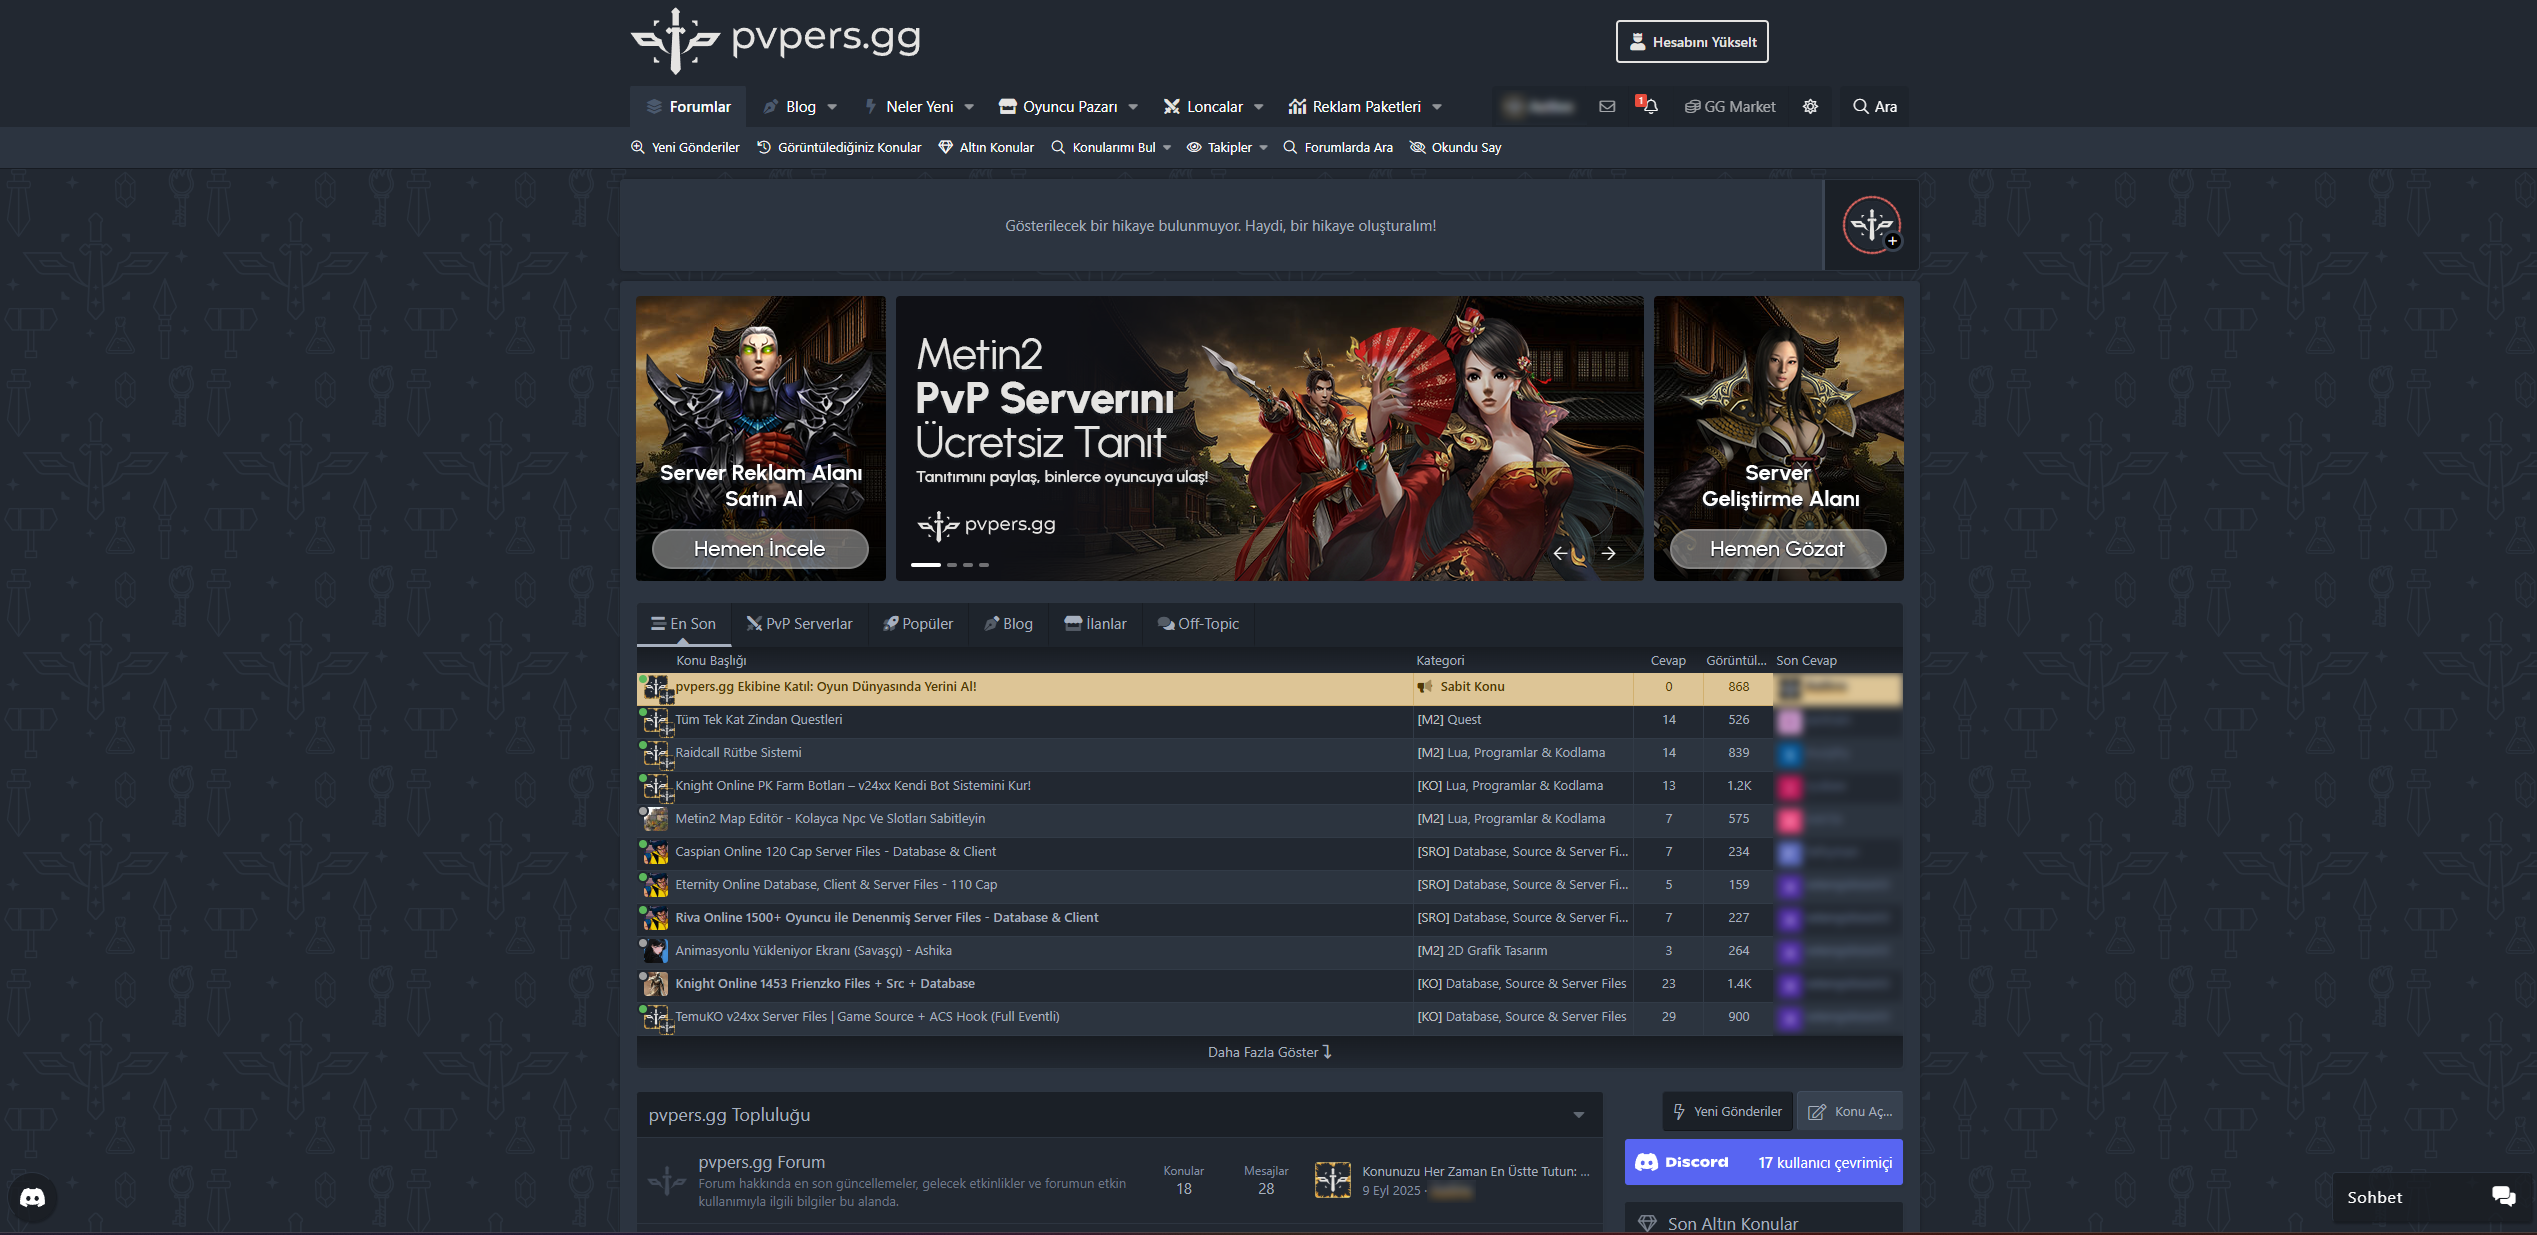This screenshot has height=1235, width=2537.
Task: Open the [M2] Quest category link
Action: coord(1449,720)
